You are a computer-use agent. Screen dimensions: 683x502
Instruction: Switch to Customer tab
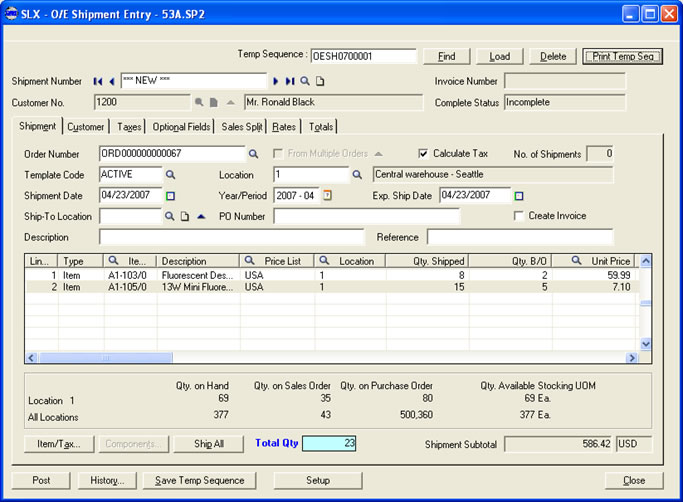point(85,127)
